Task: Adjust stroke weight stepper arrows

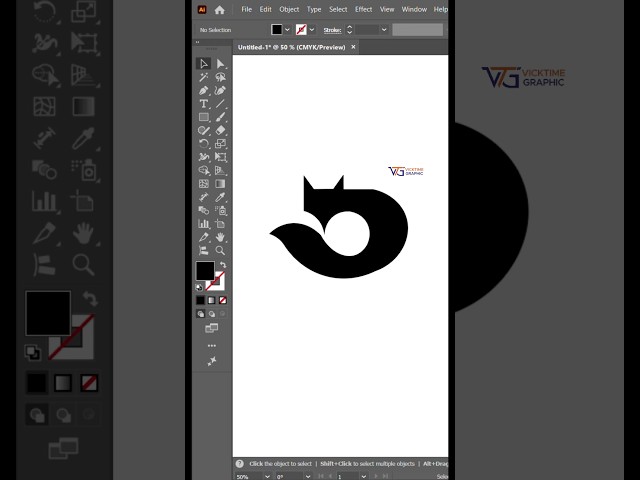Action: point(349,30)
